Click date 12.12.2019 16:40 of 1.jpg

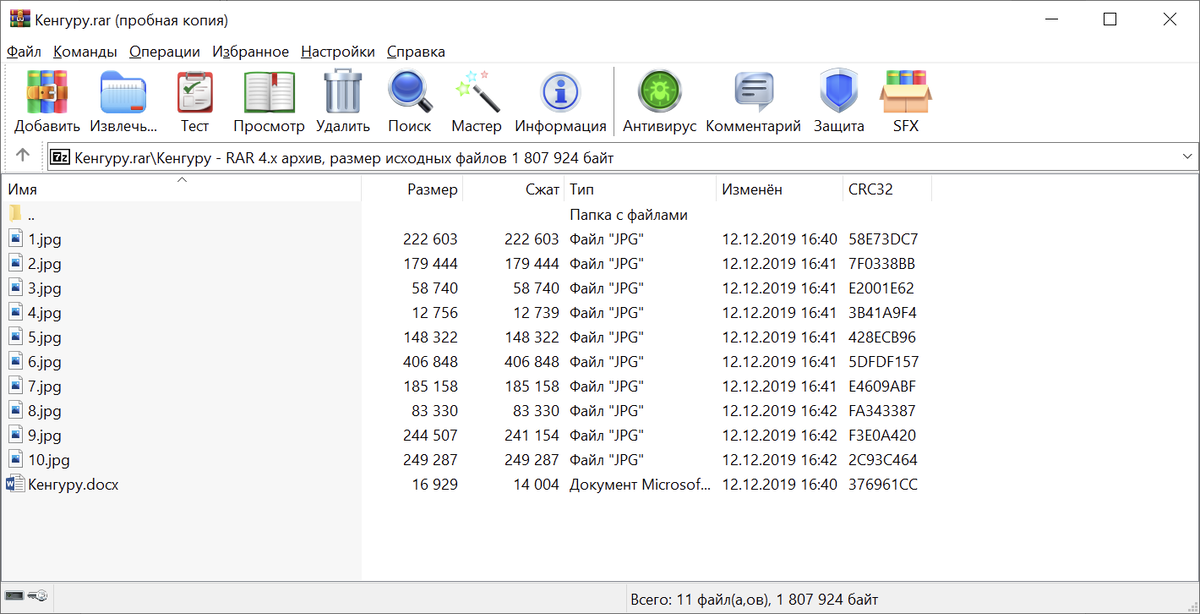(779, 239)
